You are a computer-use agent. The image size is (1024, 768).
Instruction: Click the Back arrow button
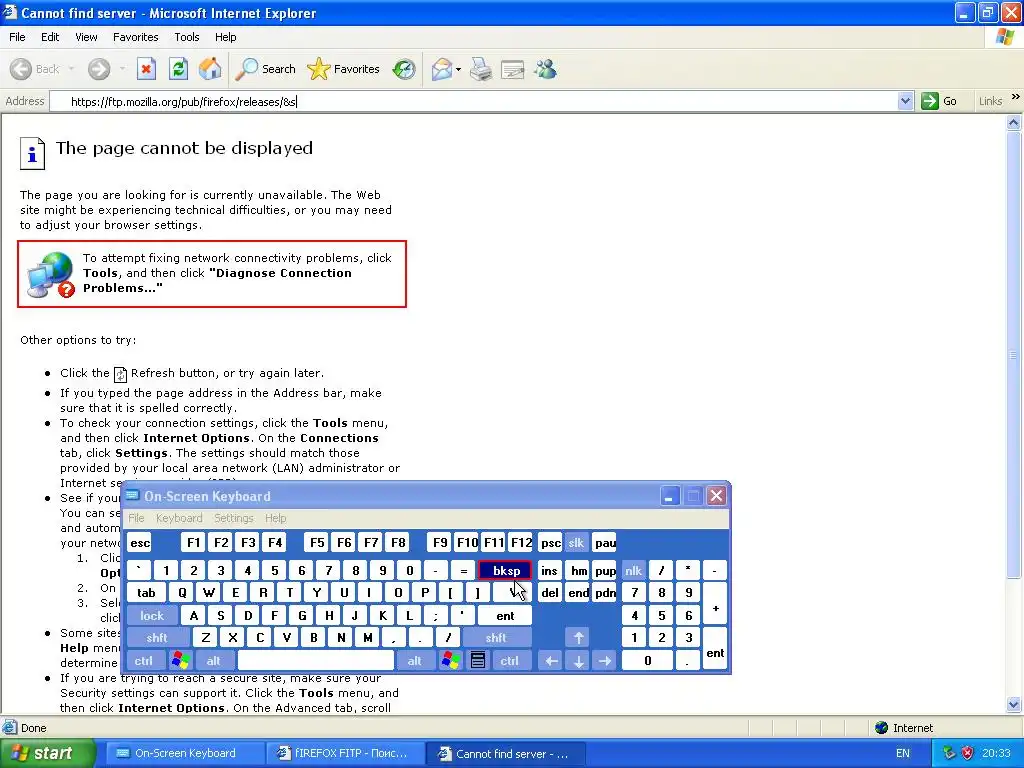(35, 69)
